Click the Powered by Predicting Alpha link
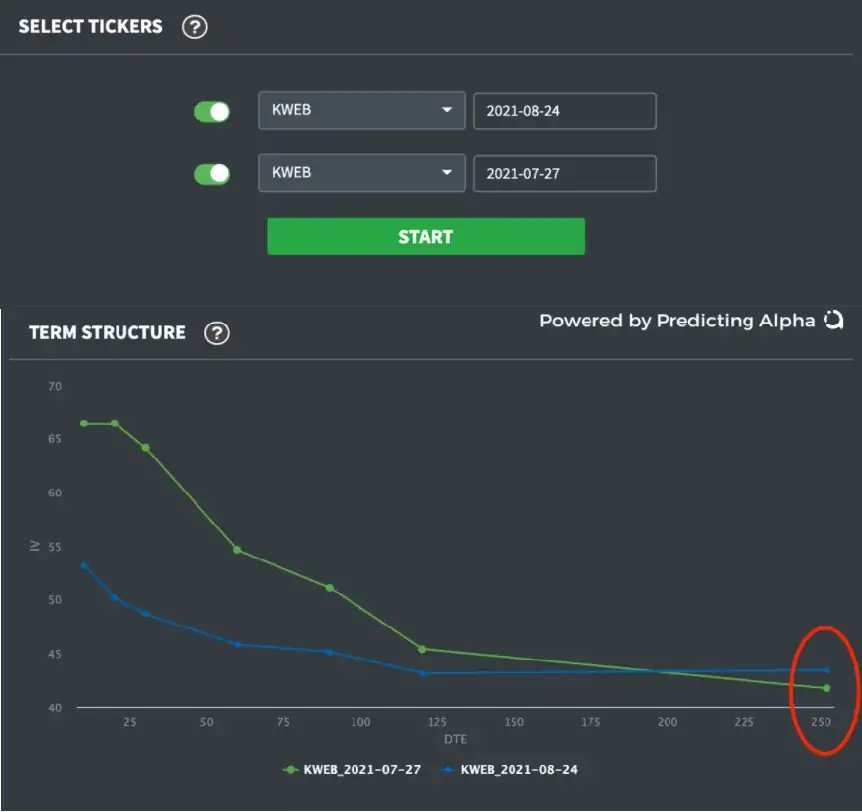The height and width of the screenshot is (812, 862). pos(677,321)
